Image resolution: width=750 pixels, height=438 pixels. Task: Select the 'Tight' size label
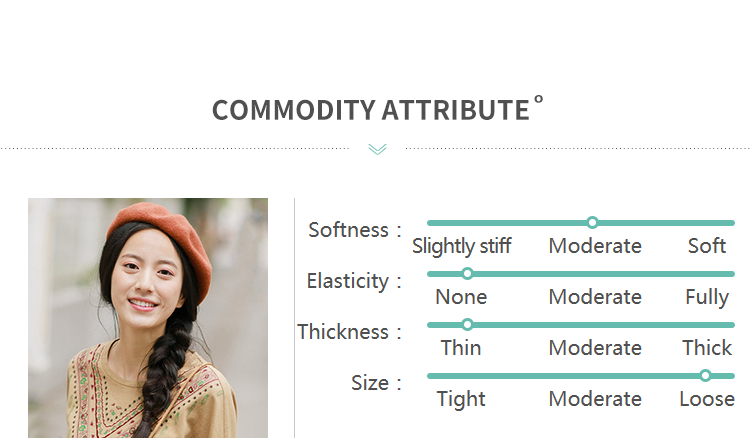[x=461, y=399]
